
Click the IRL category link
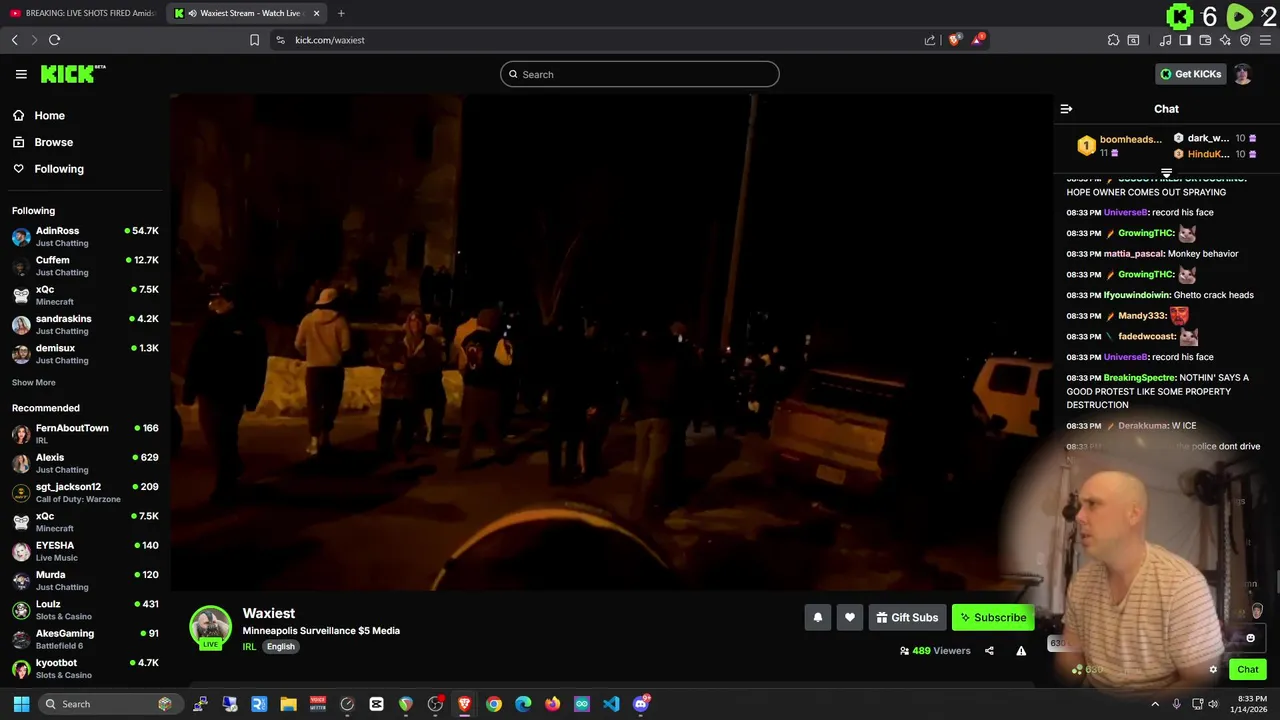point(249,647)
